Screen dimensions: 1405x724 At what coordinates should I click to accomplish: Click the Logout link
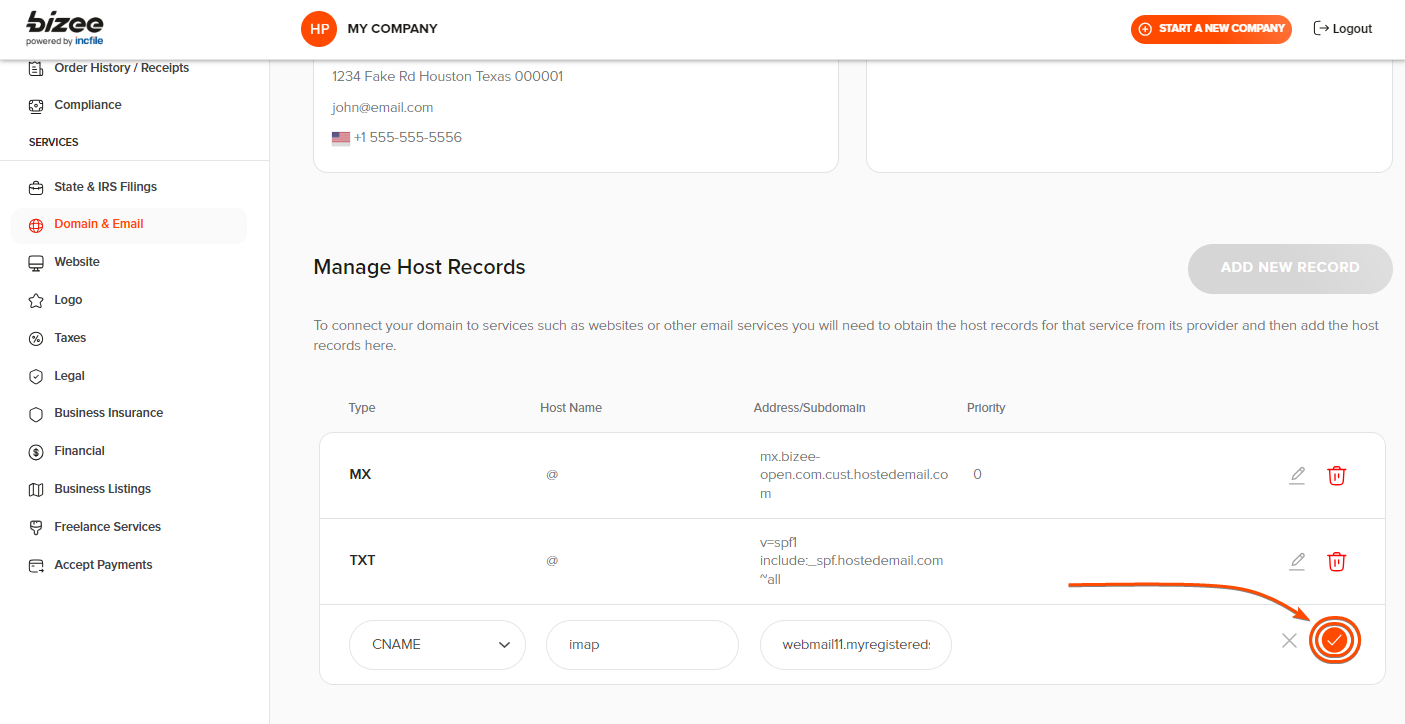tap(1342, 29)
